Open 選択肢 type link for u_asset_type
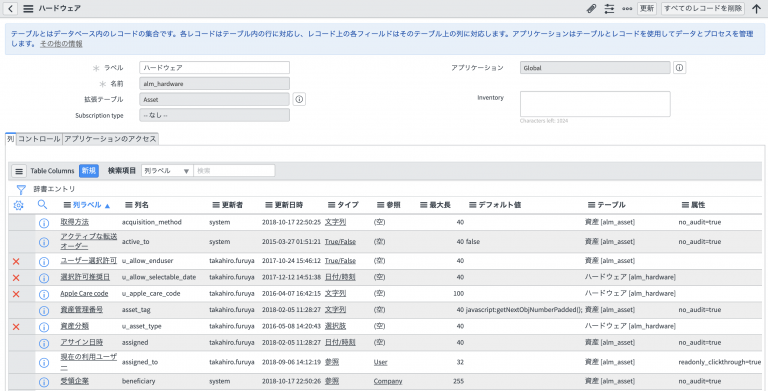Screen dimensions: 768x391 coord(336,326)
